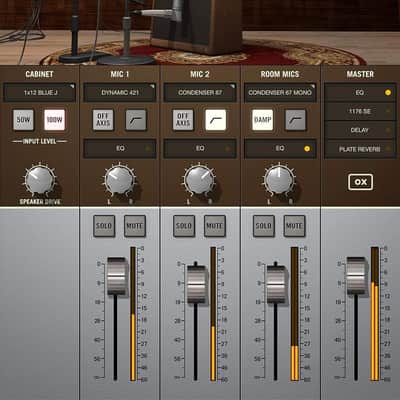Open the Mic 2 EQ

(x=200, y=149)
